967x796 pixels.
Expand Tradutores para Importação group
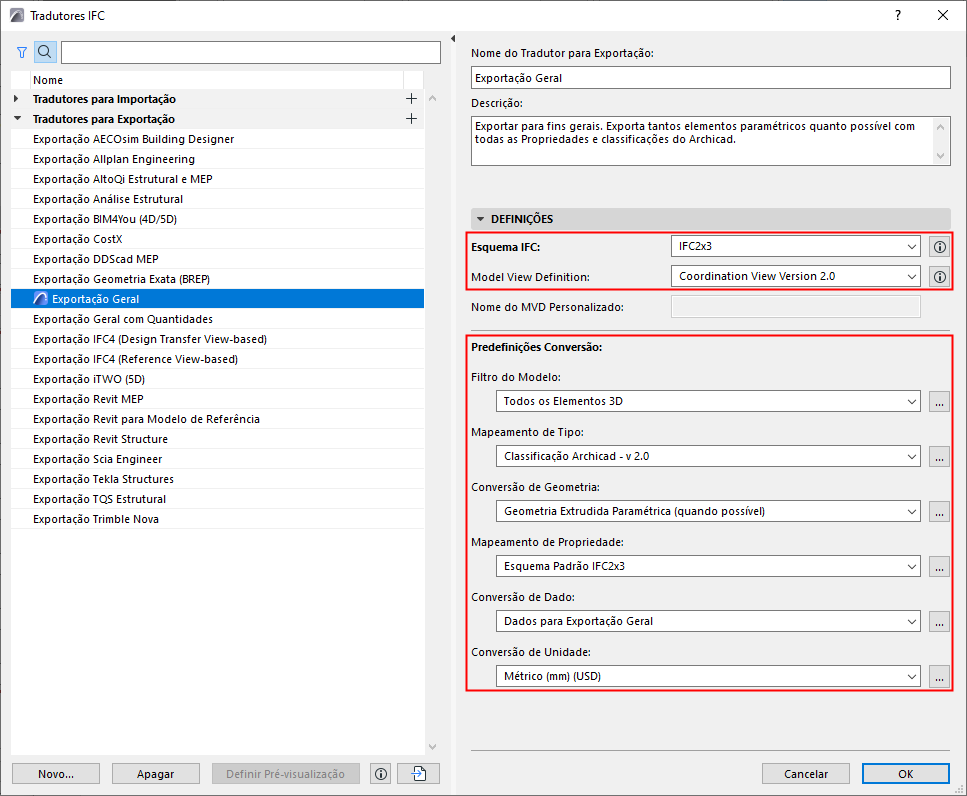tap(17, 99)
